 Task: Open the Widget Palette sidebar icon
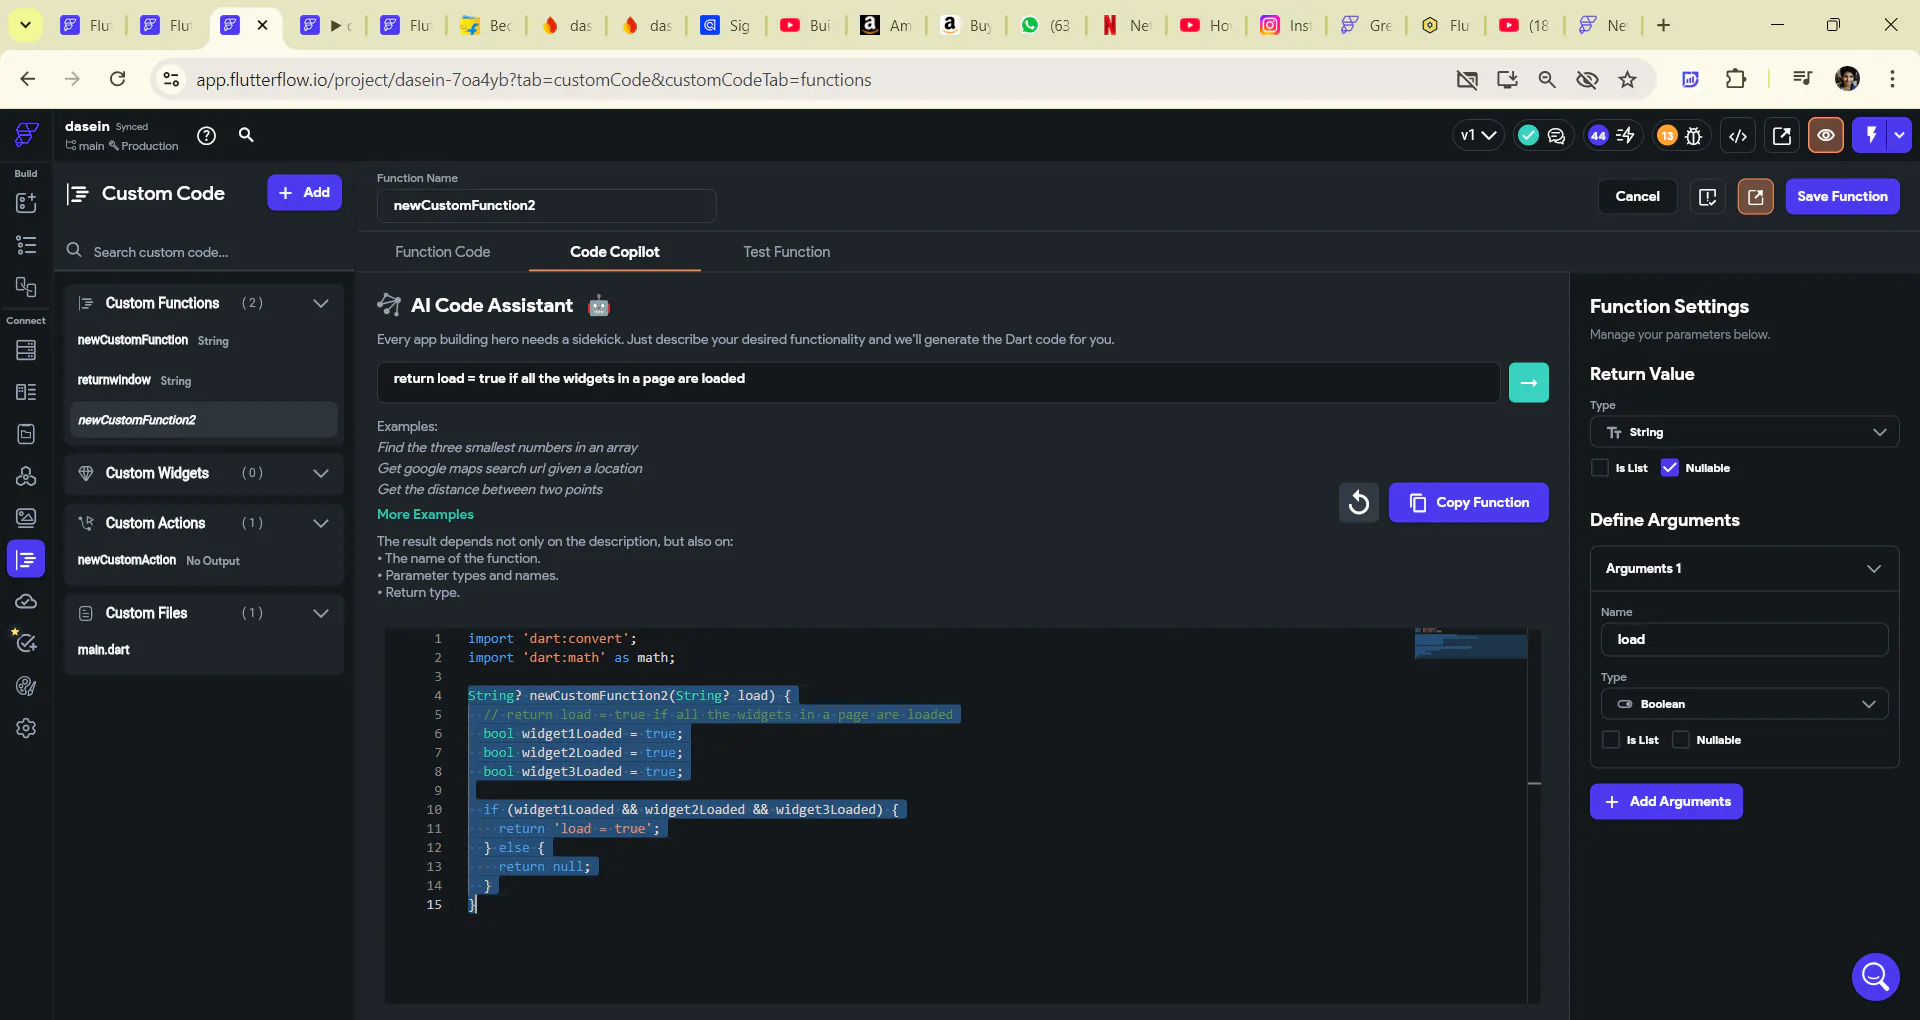pyautogui.click(x=26, y=202)
